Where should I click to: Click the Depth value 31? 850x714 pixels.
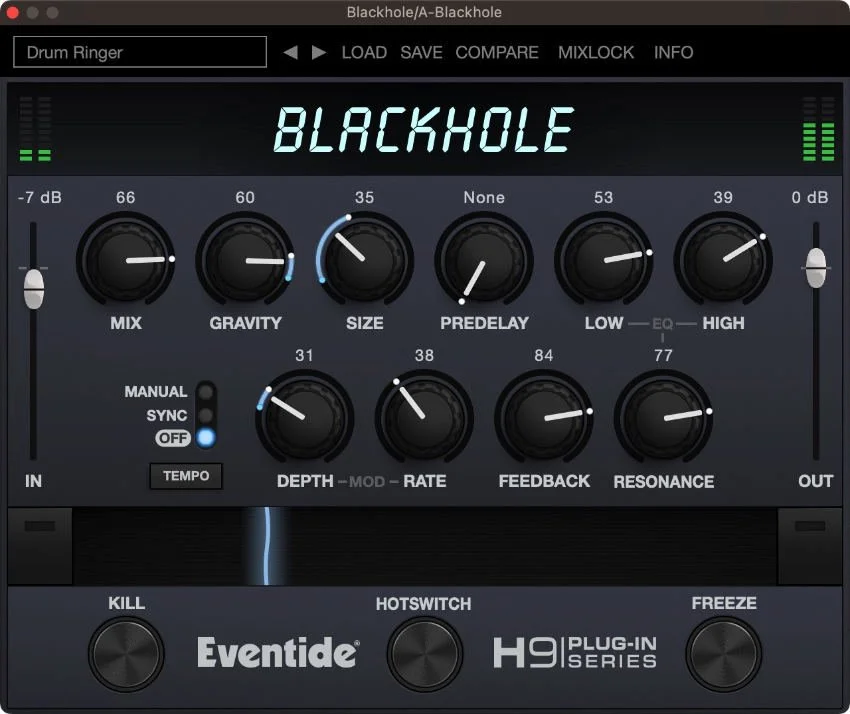tap(305, 356)
